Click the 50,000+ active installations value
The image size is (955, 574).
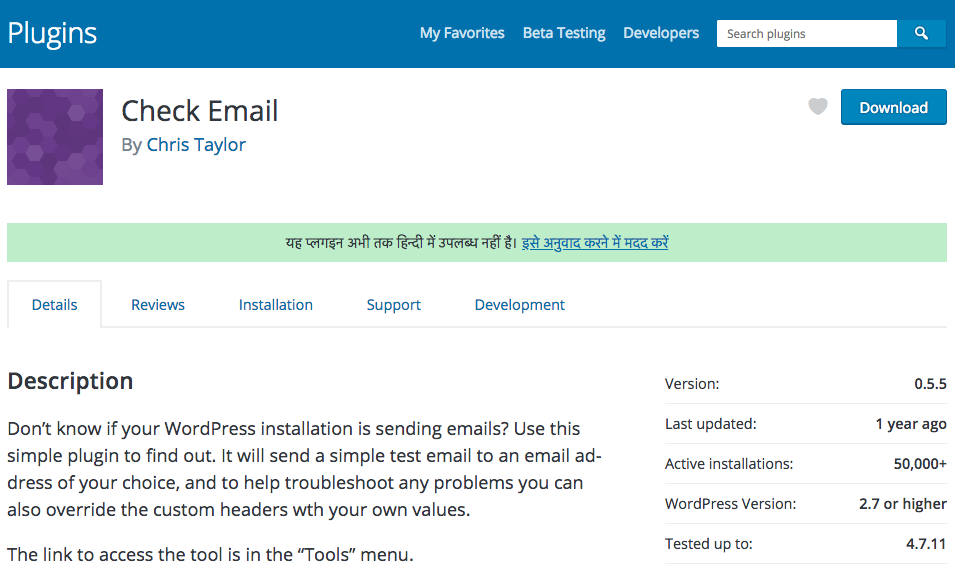(920, 464)
